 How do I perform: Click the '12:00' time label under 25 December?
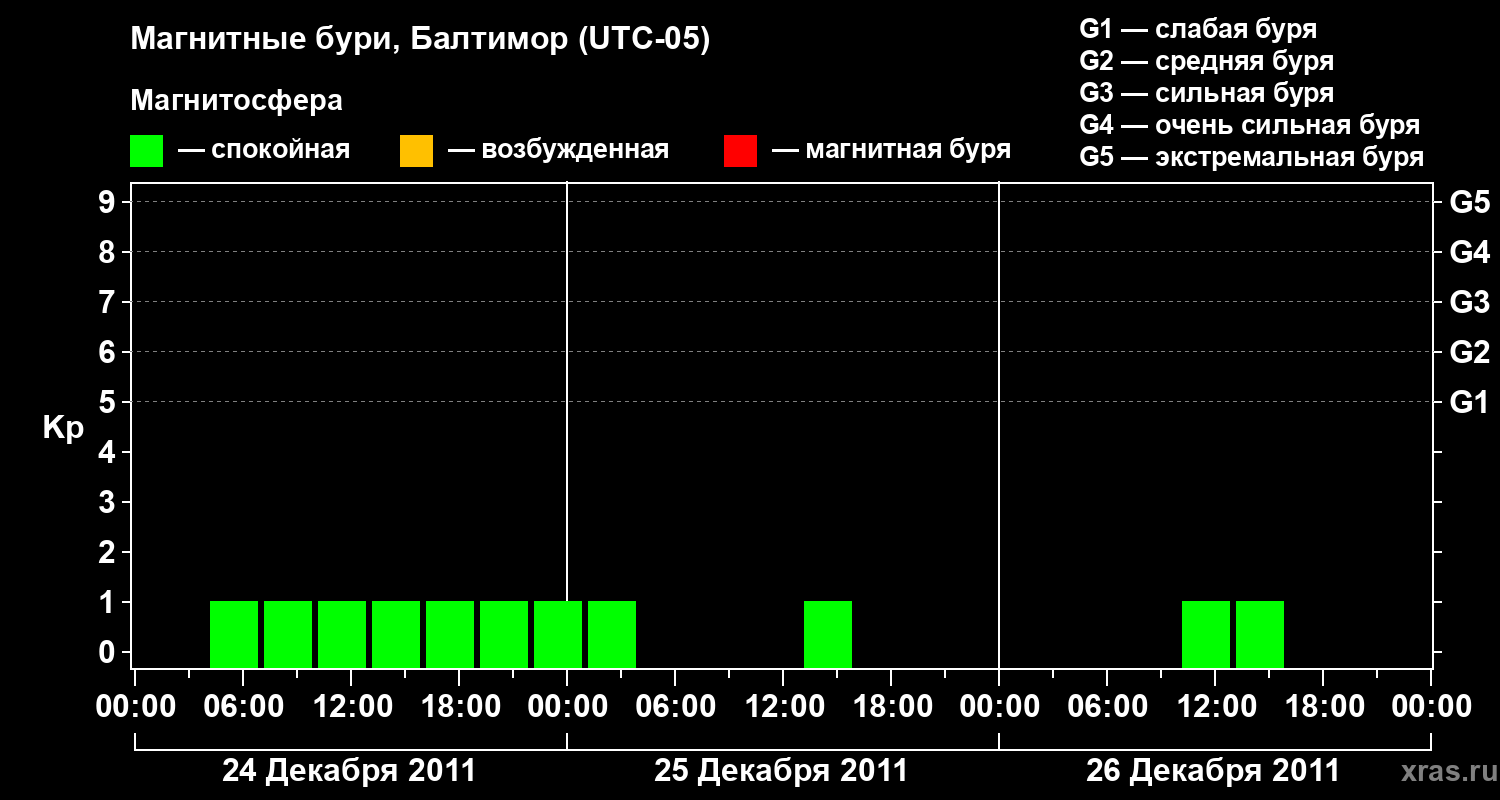pos(783,707)
